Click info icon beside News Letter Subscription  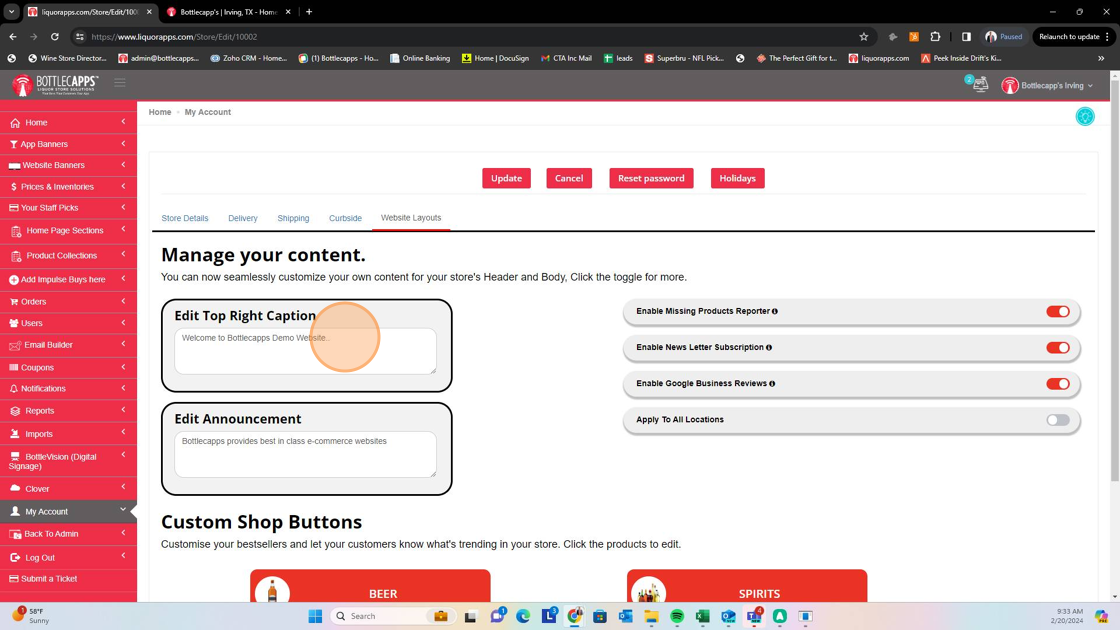click(x=769, y=348)
